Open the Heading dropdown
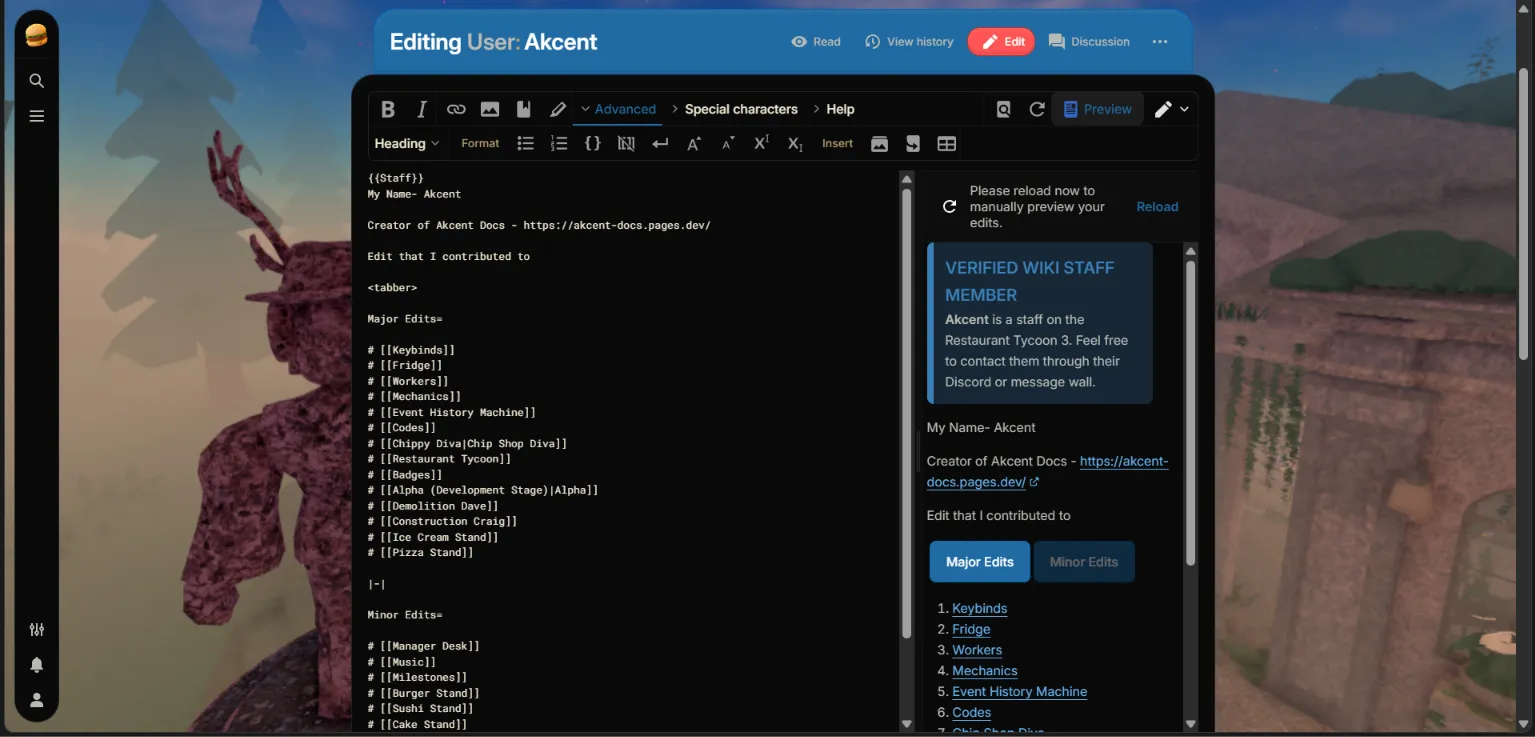This screenshot has height=737, width=1535. [x=406, y=144]
